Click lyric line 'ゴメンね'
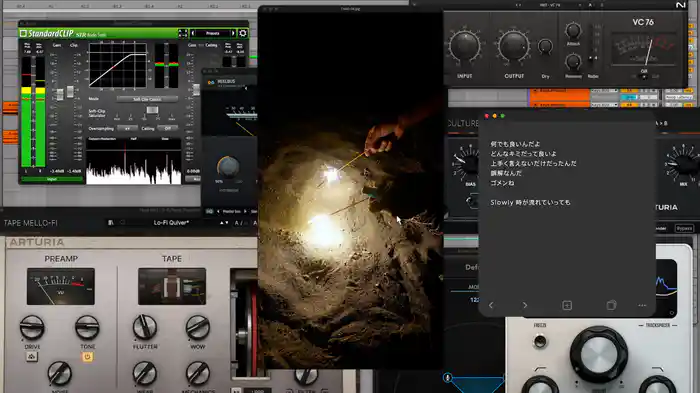 pos(502,183)
